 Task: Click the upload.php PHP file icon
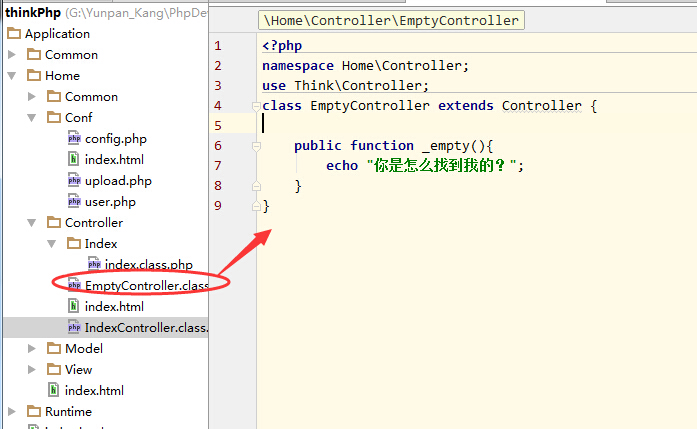74,181
